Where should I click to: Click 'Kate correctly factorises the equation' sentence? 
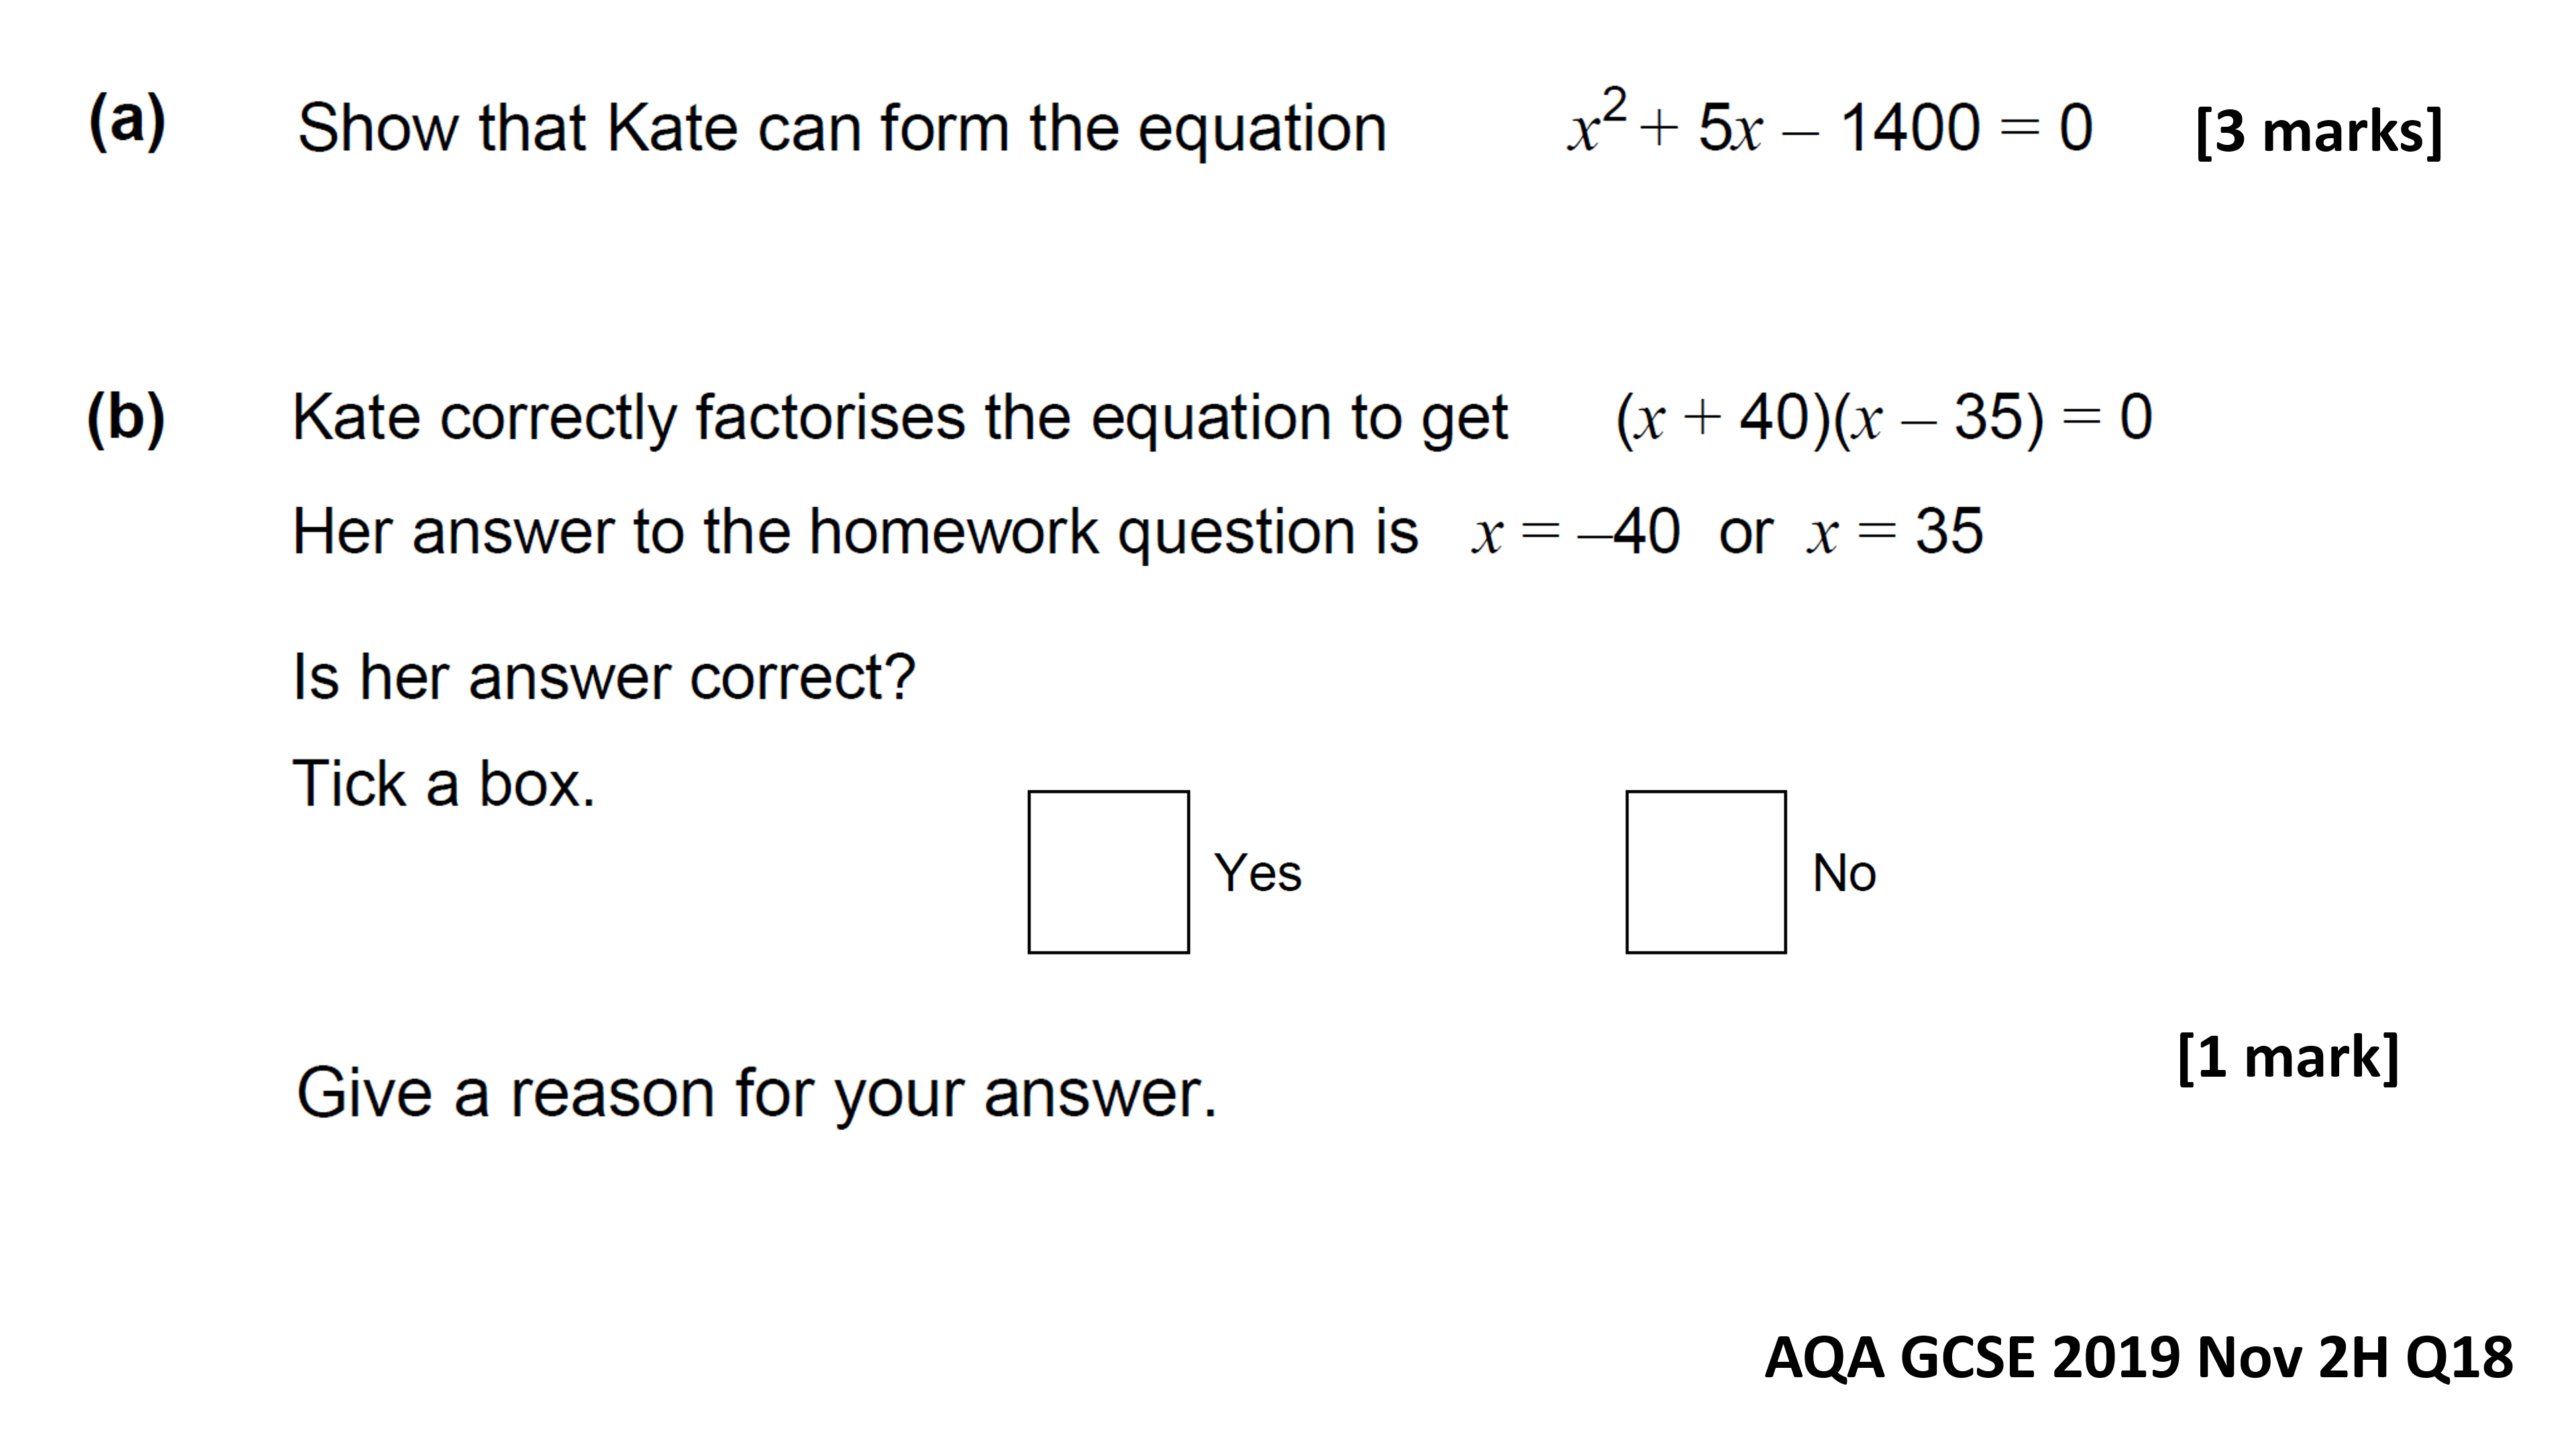tap(900, 418)
